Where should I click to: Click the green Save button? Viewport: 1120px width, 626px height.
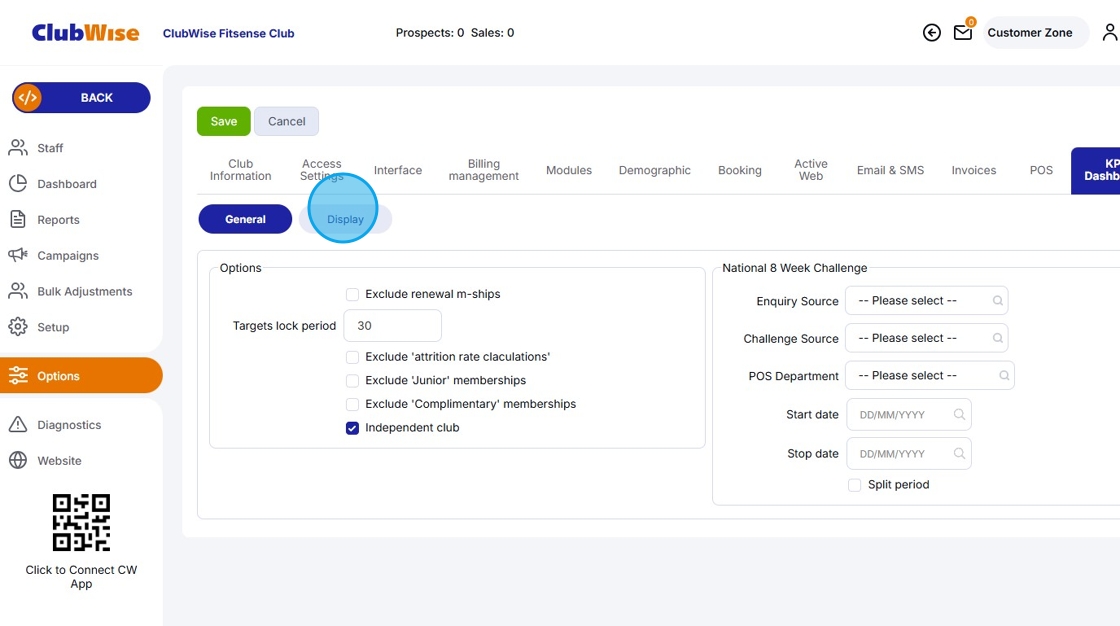pos(224,121)
